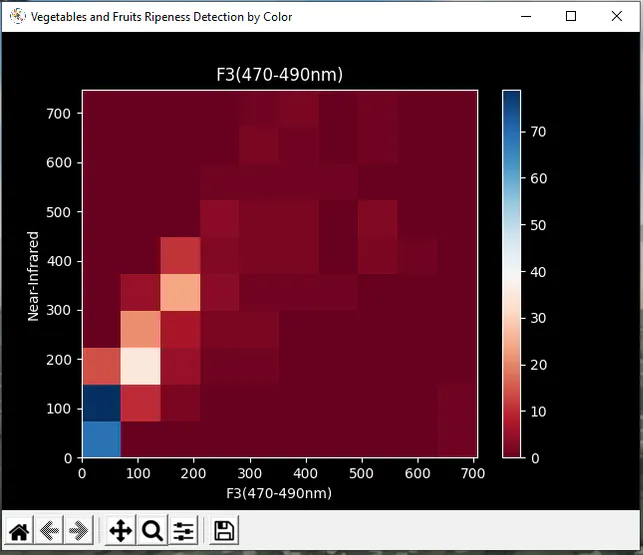Go forward to next view arrow
Viewport: 643px width, 555px height.
pyautogui.click(x=79, y=531)
